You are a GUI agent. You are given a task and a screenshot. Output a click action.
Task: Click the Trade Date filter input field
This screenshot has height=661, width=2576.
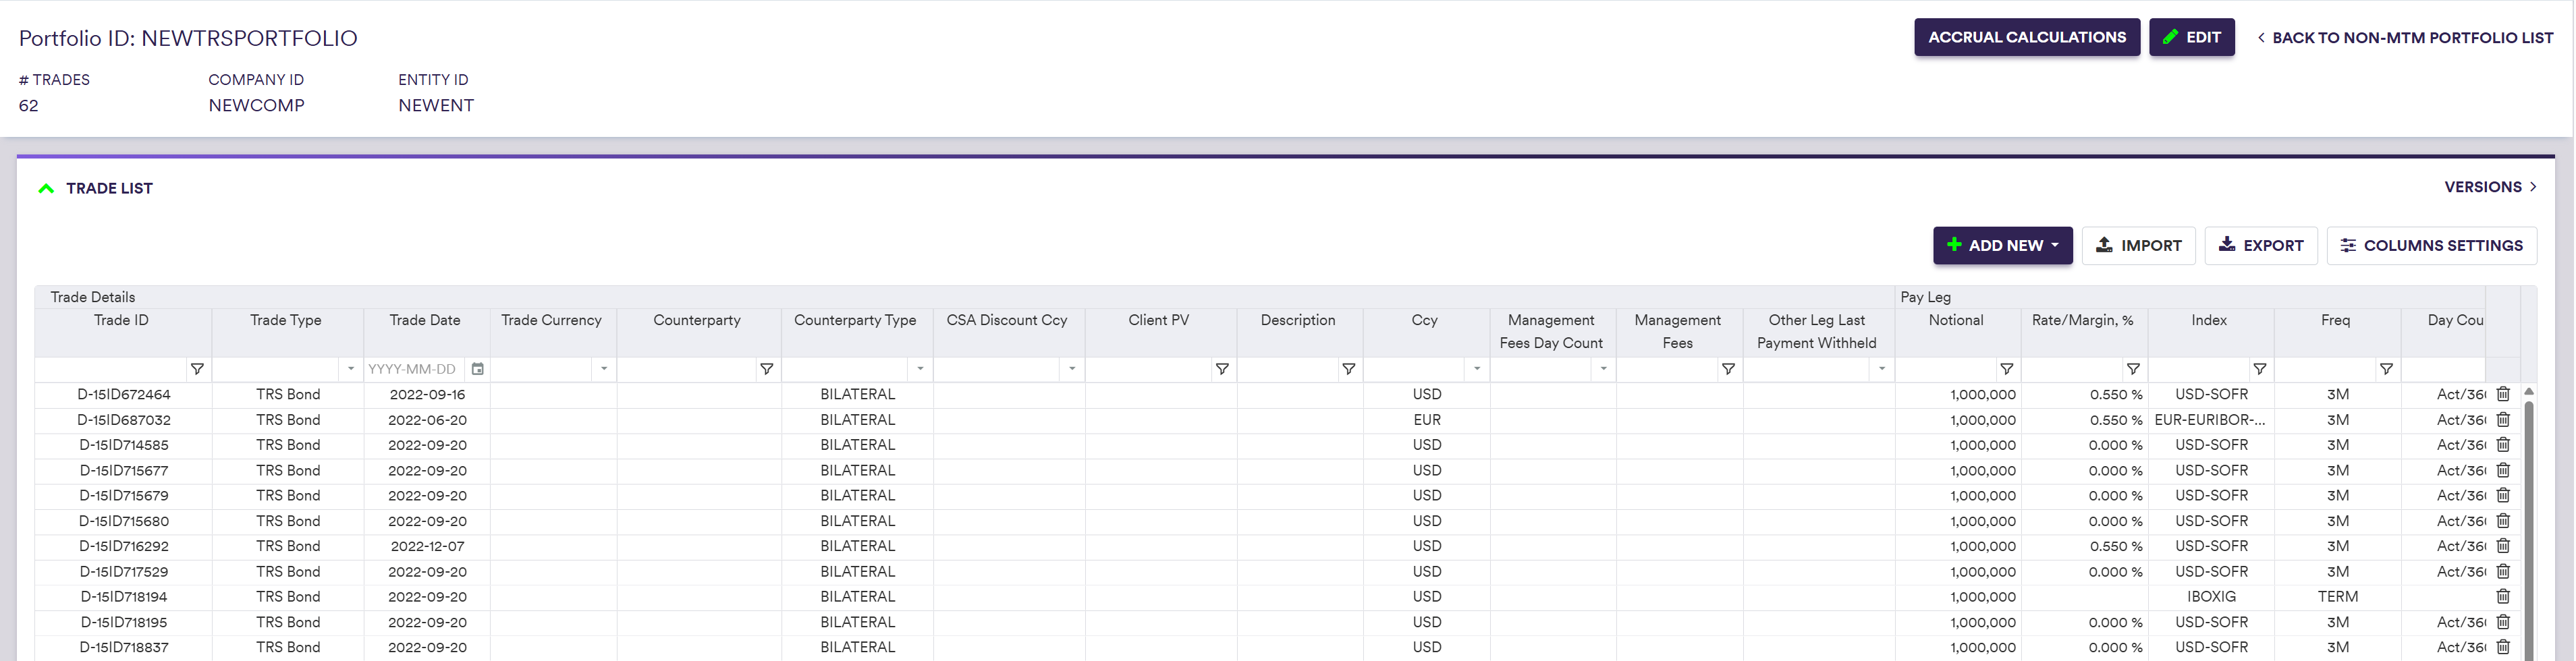(414, 369)
